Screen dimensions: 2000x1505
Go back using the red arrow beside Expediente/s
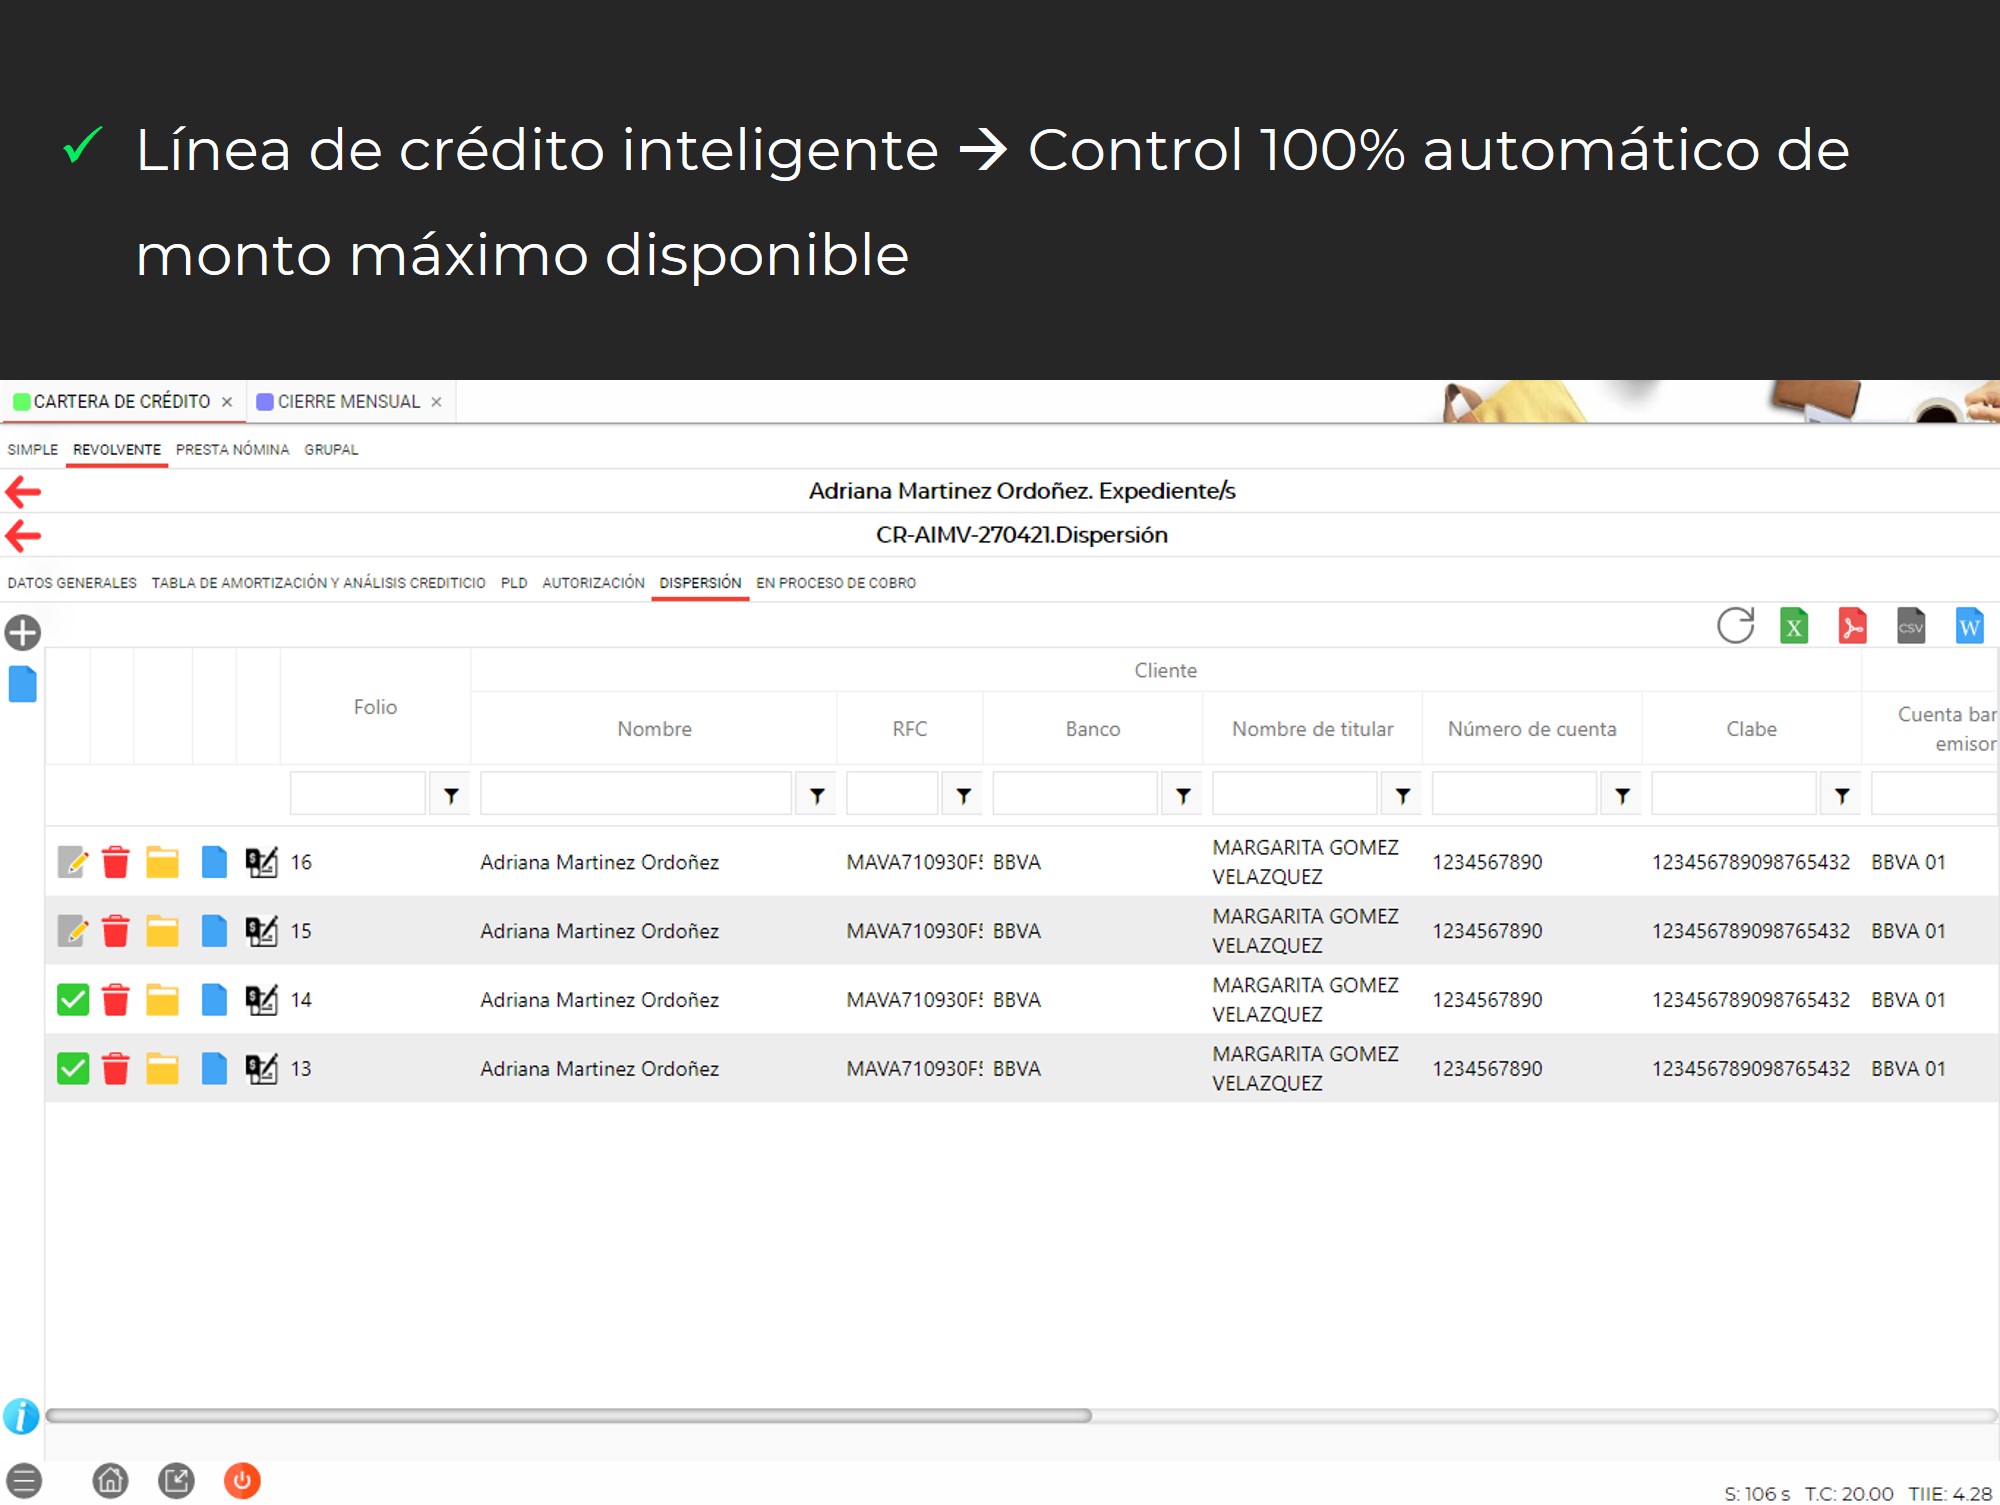click(23, 491)
